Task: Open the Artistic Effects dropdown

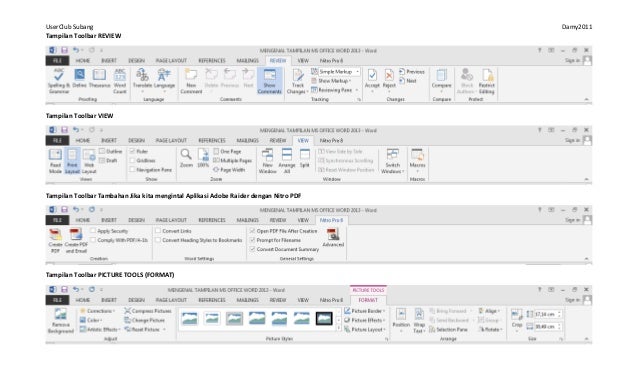Action: [100, 329]
